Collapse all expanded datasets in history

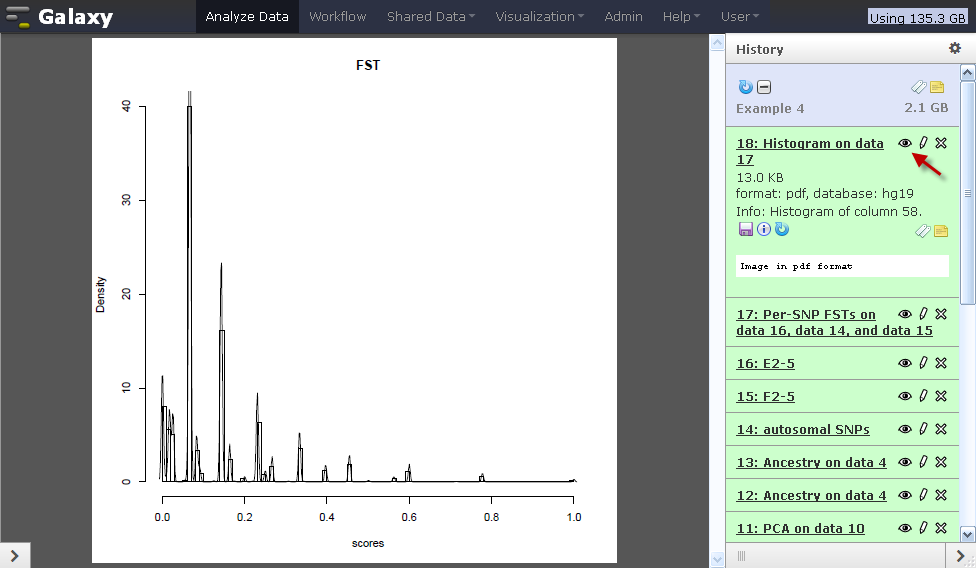coord(764,87)
